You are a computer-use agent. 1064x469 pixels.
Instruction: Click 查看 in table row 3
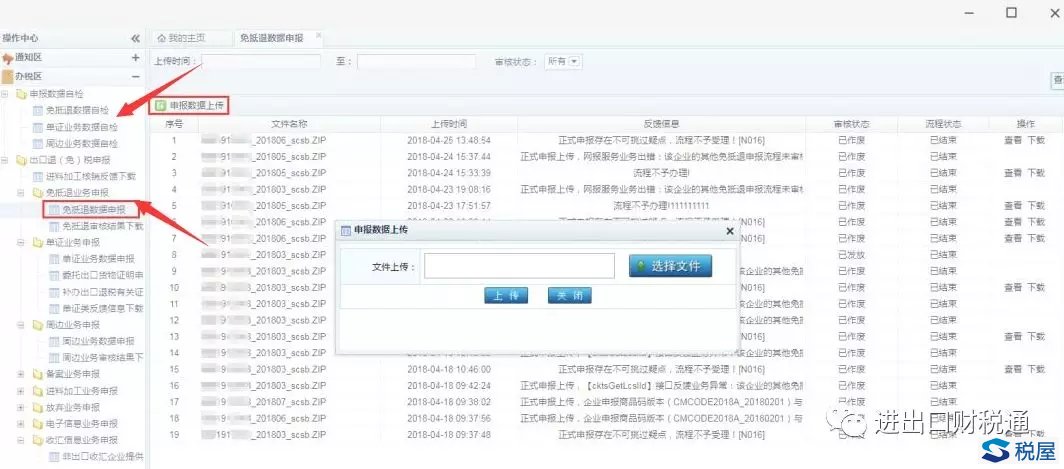[1012, 173]
